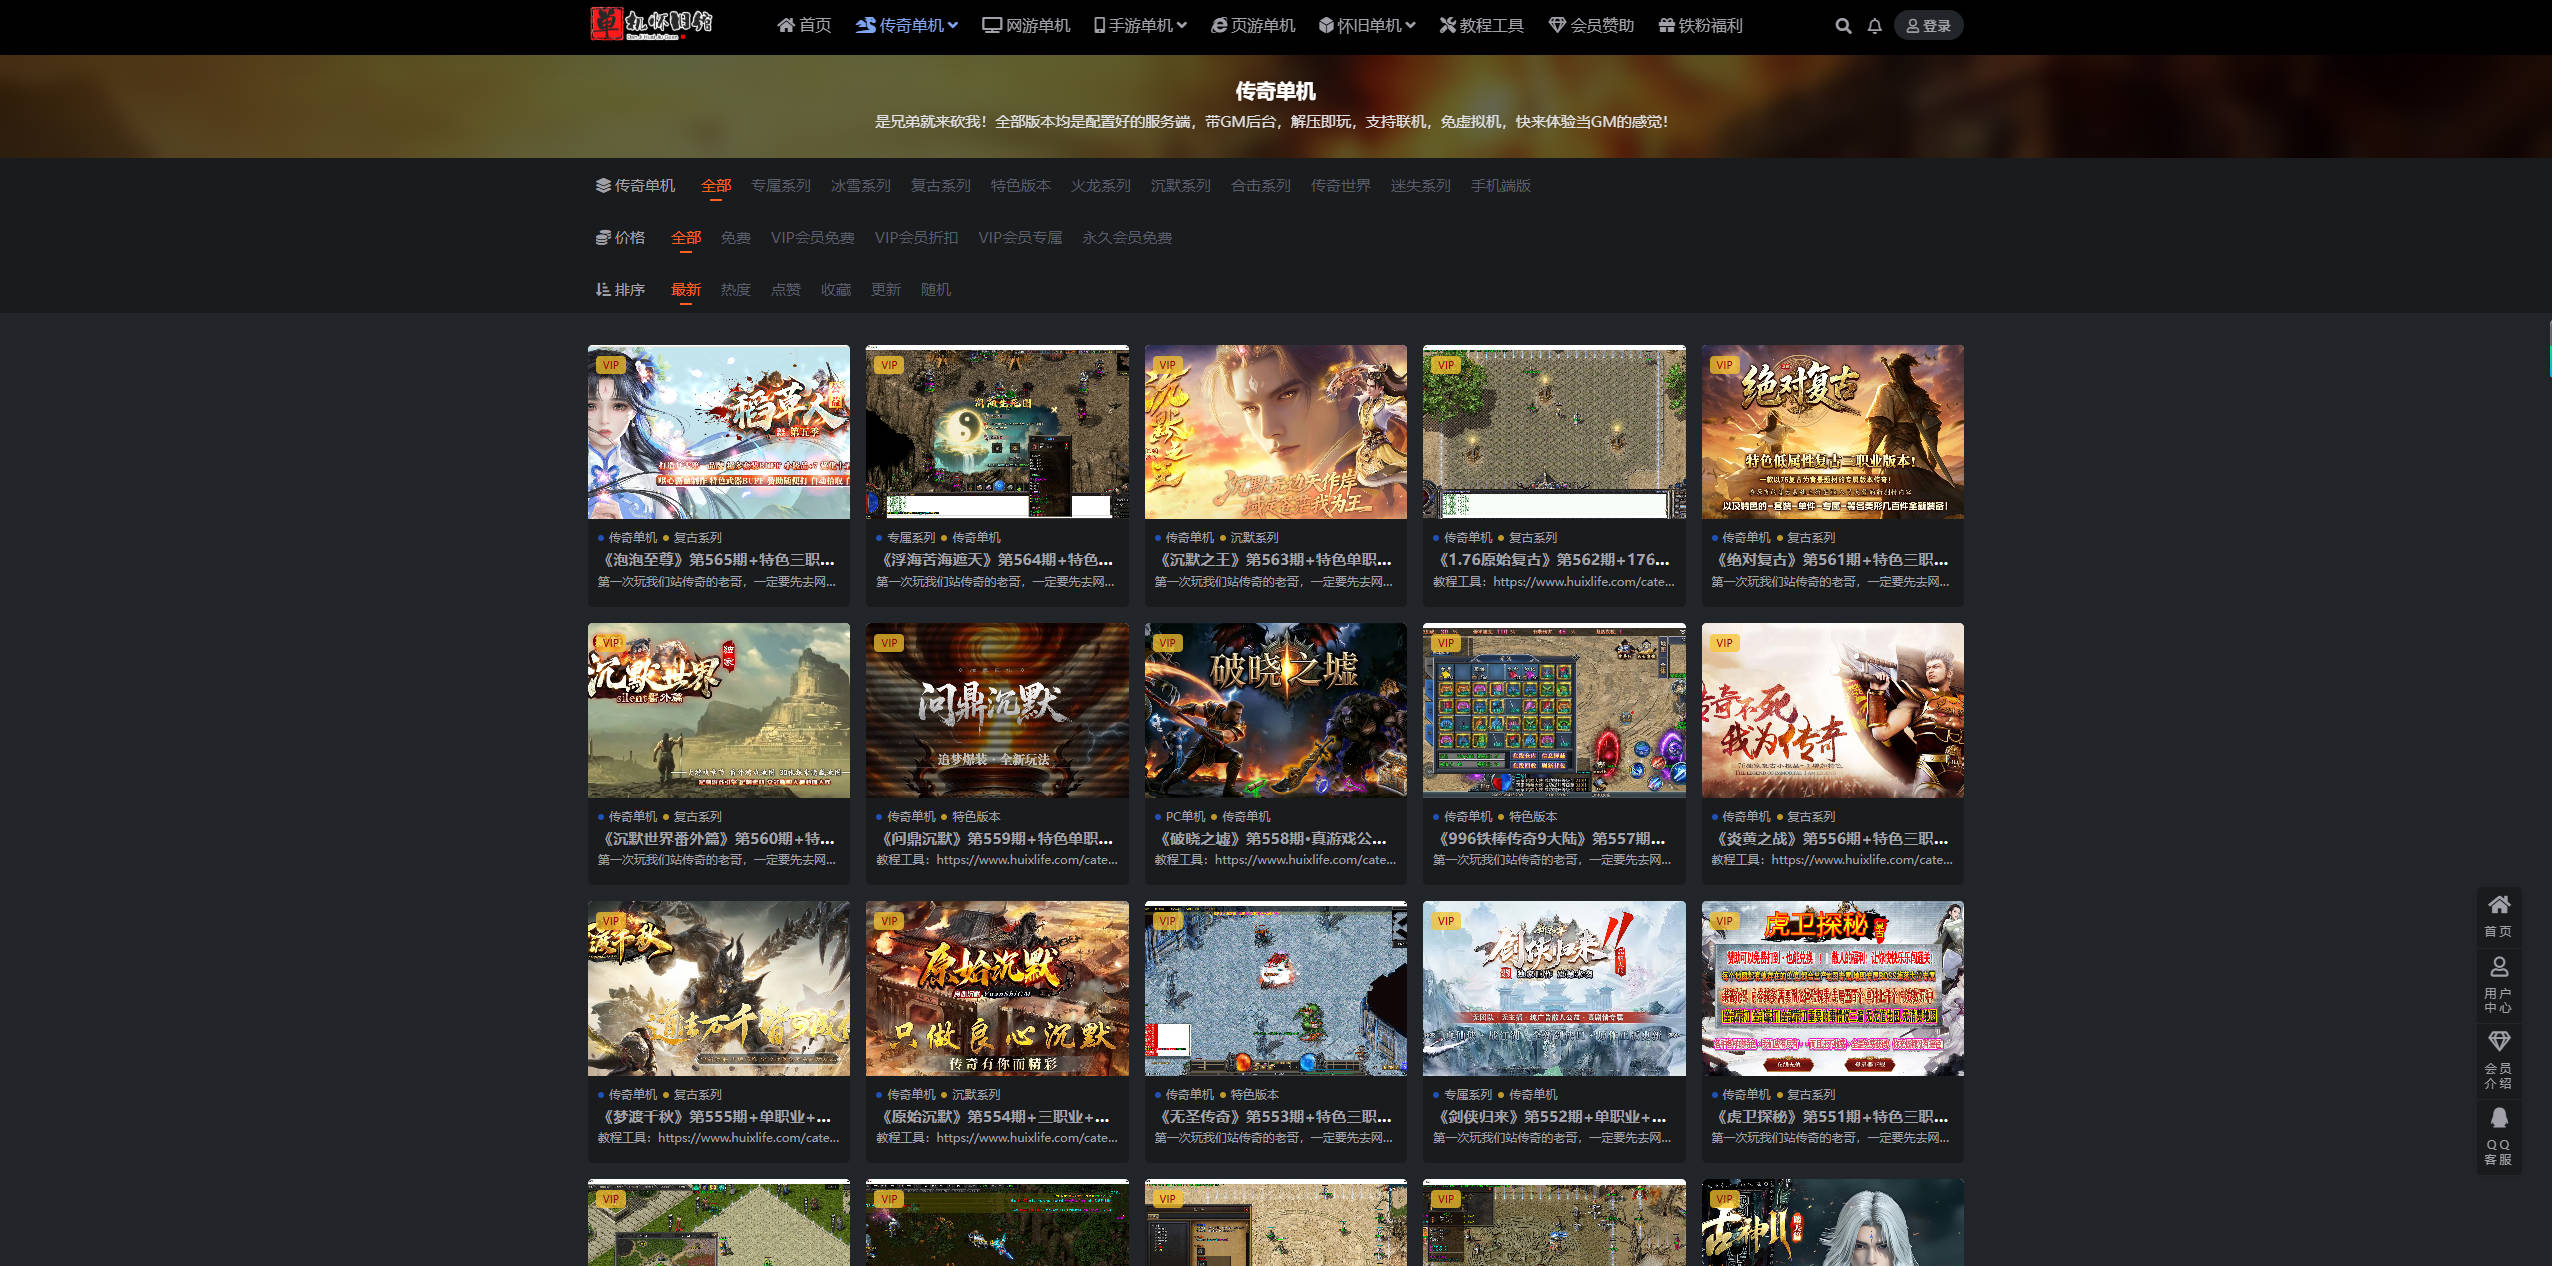This screenshot has width=2552, height=1266.
Task: Expand the 怀旧单机 nav dropdown
Action: pos(1367,26)
